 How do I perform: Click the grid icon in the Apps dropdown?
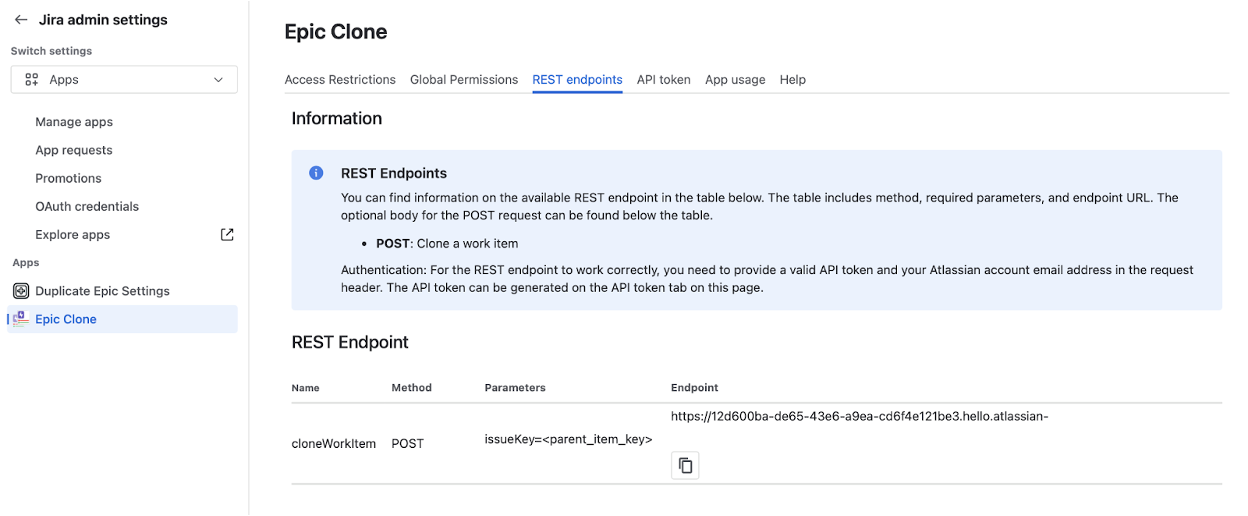(x=32, y=80)
